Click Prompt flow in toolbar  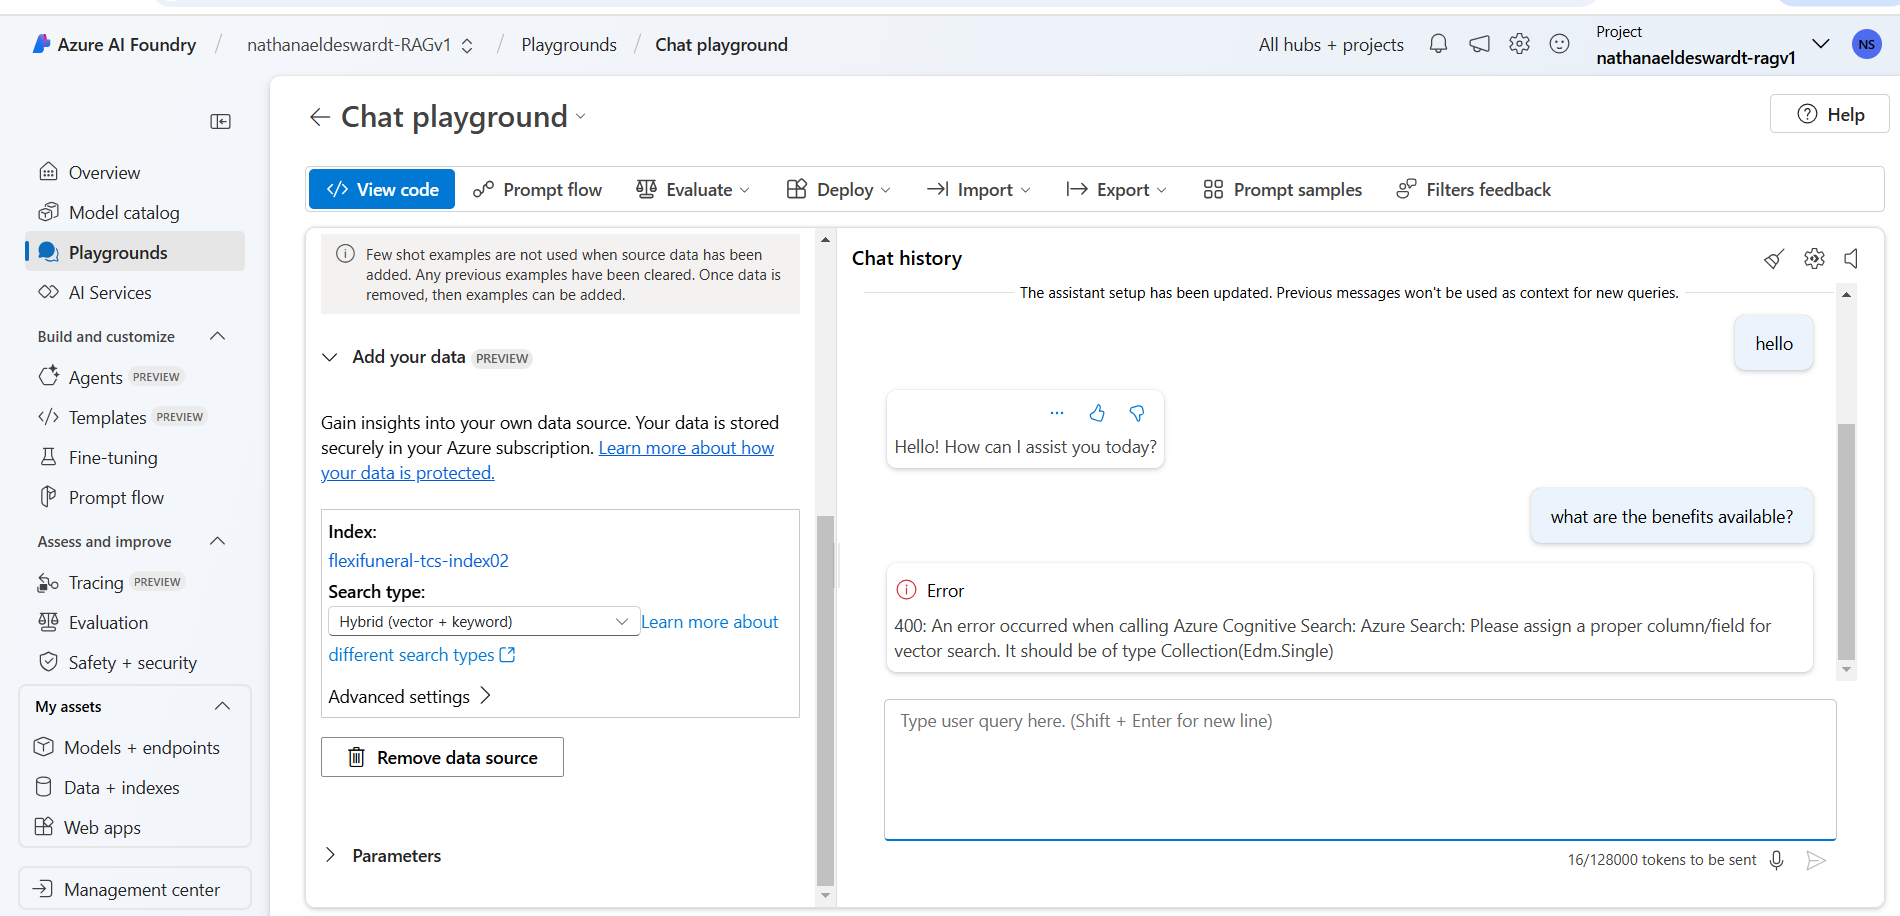(537, 189)
